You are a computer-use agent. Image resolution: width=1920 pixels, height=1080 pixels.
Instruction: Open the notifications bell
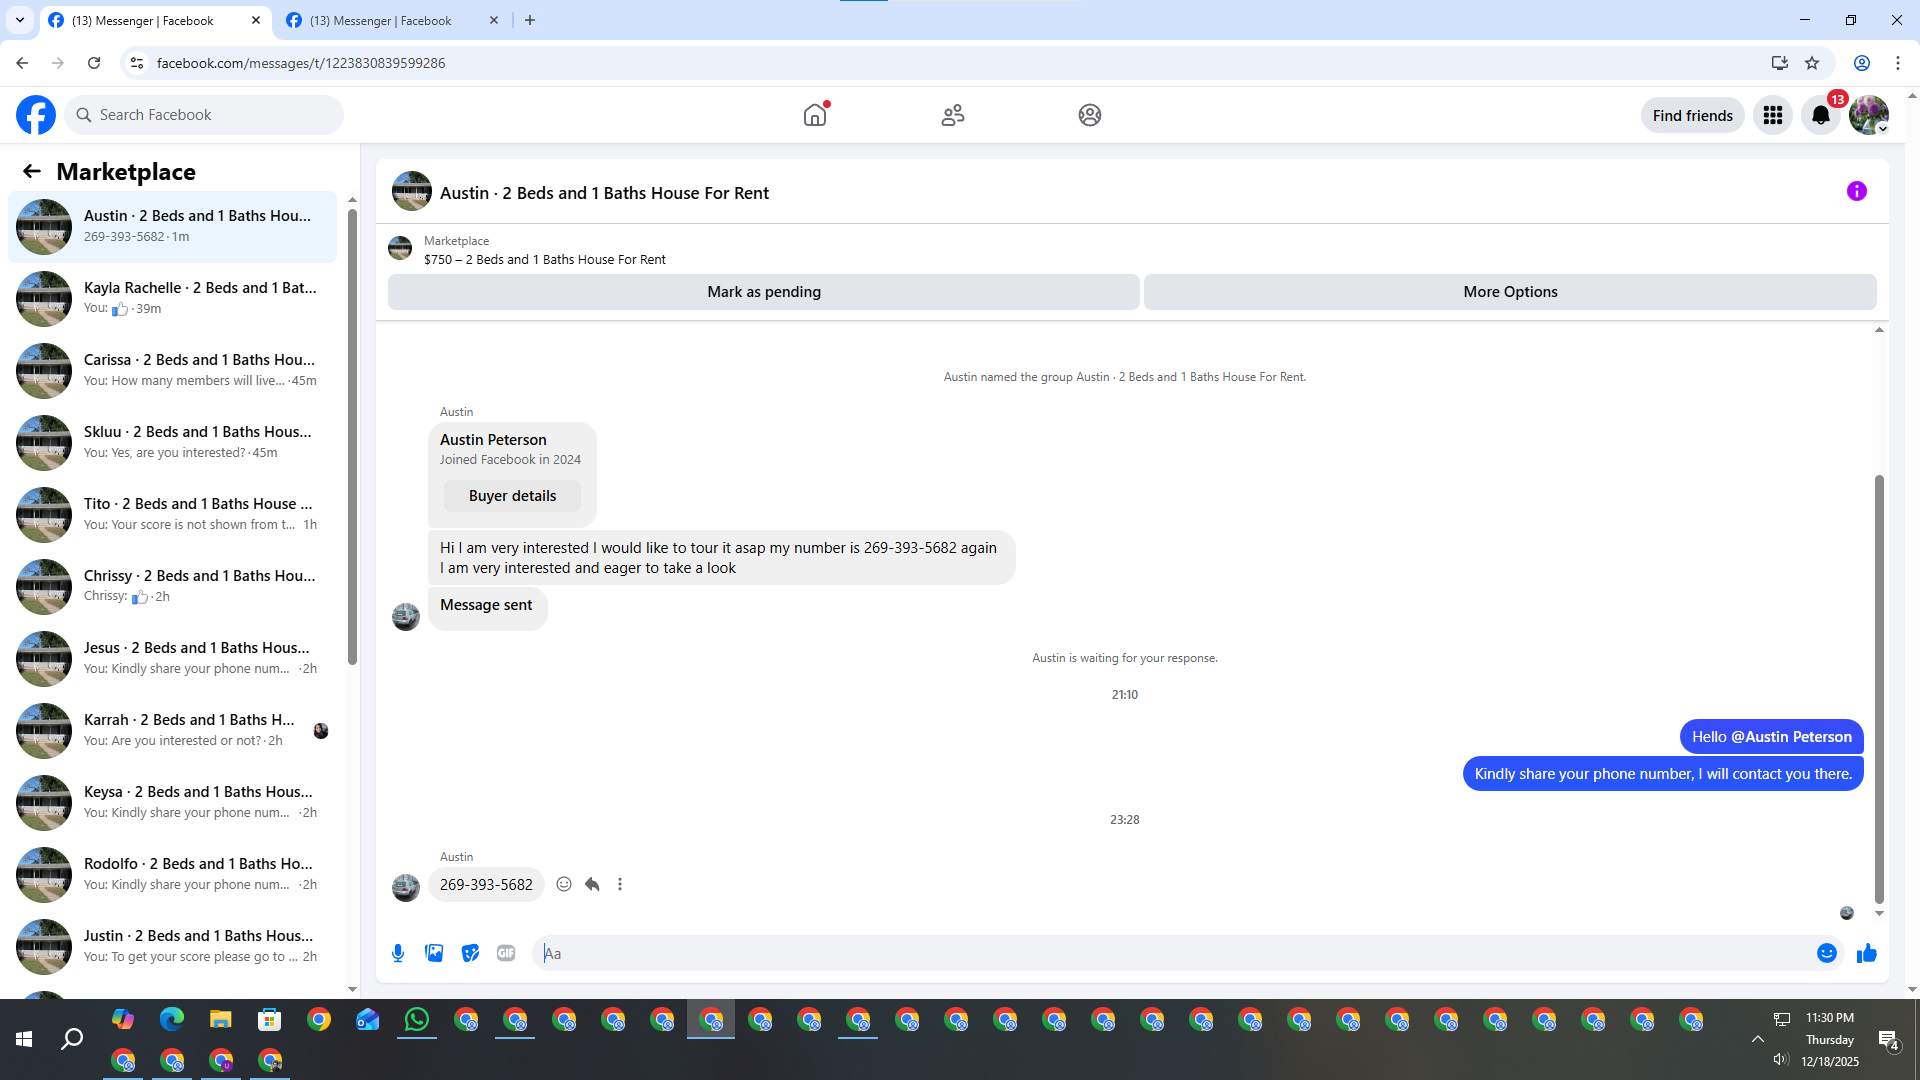(x=1820, y=115)
